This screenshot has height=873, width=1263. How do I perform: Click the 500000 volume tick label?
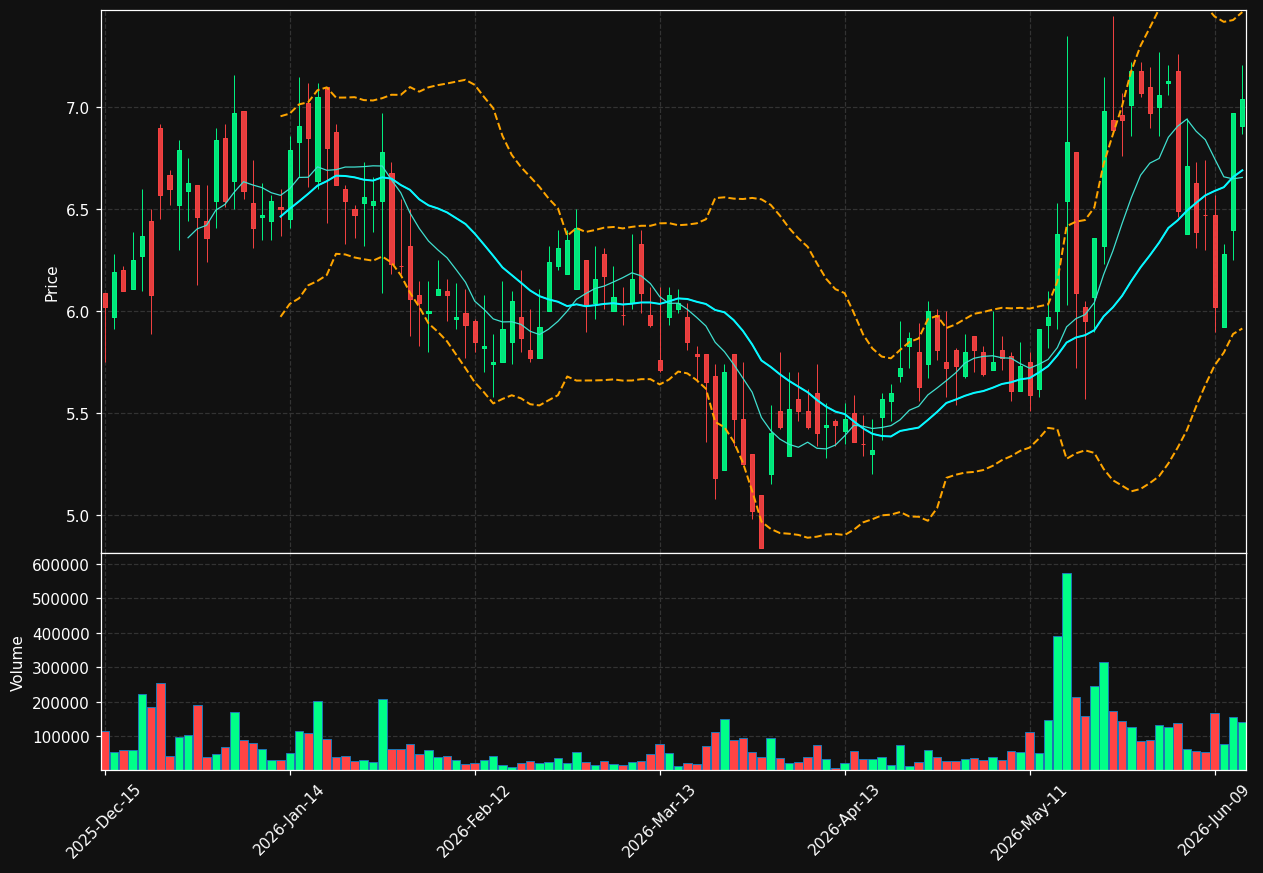point(63,599)
